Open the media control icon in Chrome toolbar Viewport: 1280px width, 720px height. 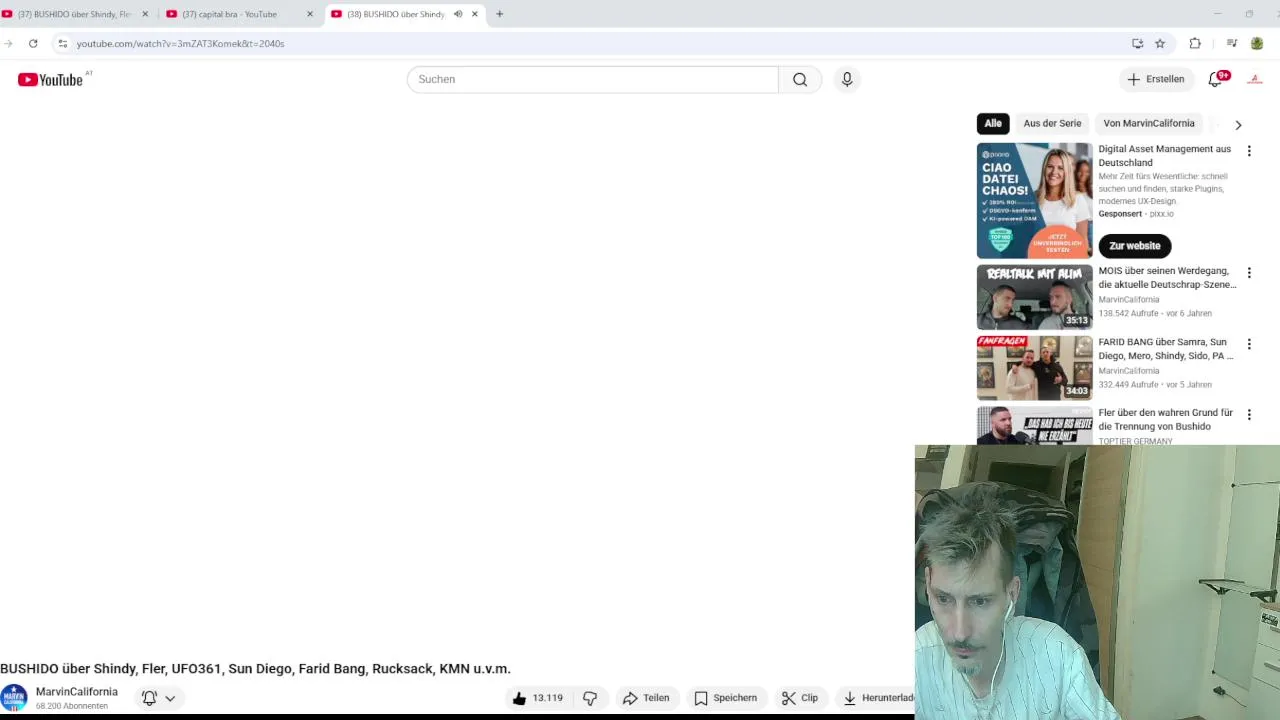1232,43
